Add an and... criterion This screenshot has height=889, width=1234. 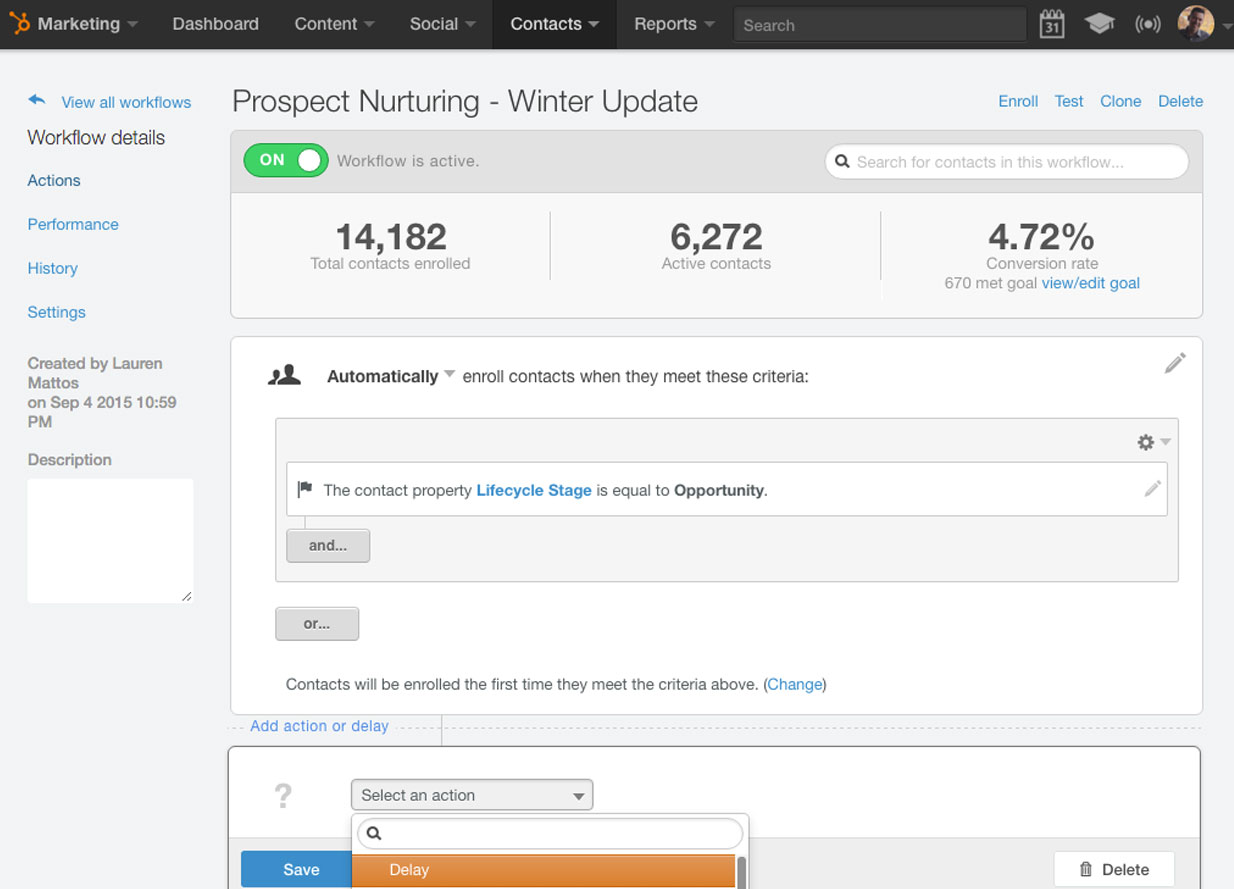coord(328,546)
